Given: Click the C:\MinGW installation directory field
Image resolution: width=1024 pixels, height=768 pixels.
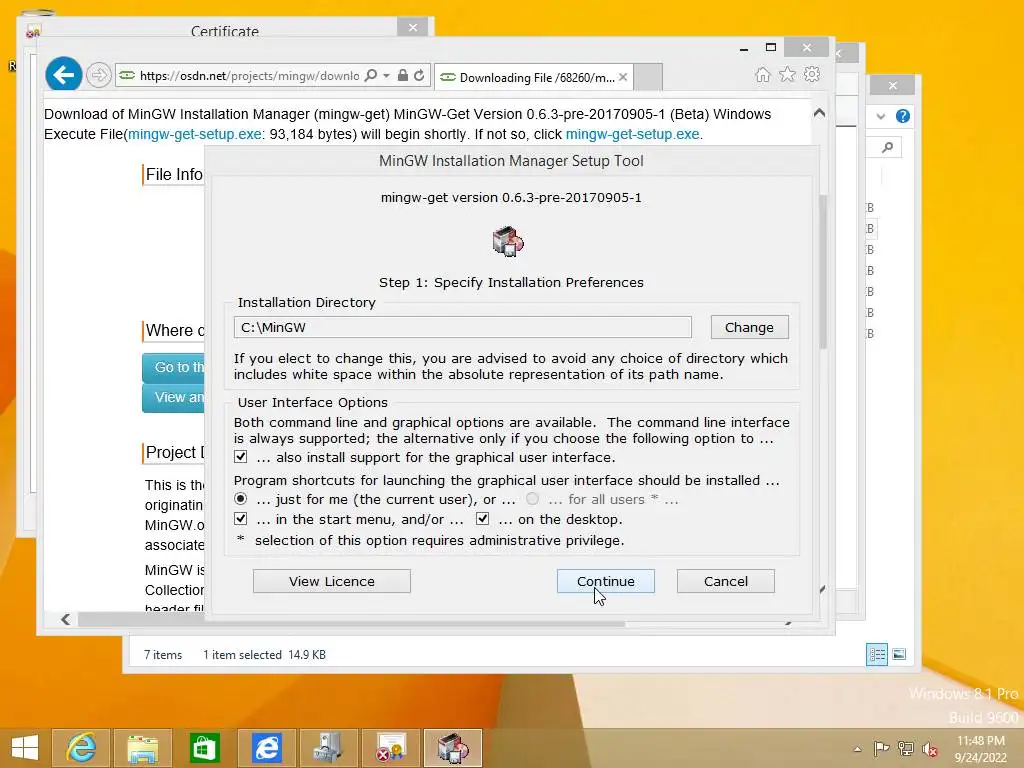Looking at the screenshot, I should coord(462,327).
